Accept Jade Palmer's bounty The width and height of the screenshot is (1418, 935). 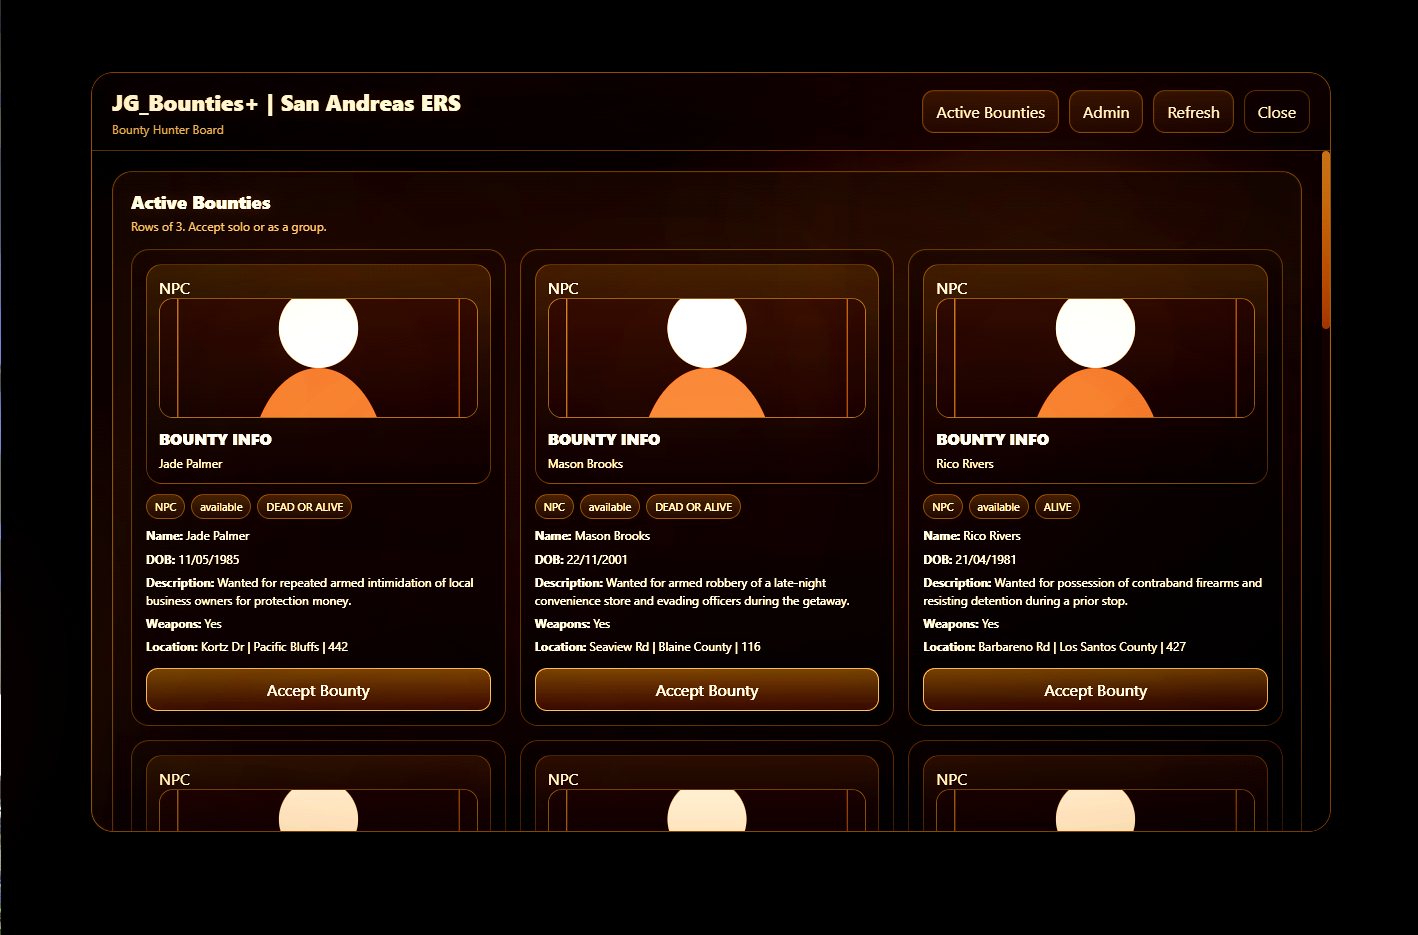click(318, 690)
